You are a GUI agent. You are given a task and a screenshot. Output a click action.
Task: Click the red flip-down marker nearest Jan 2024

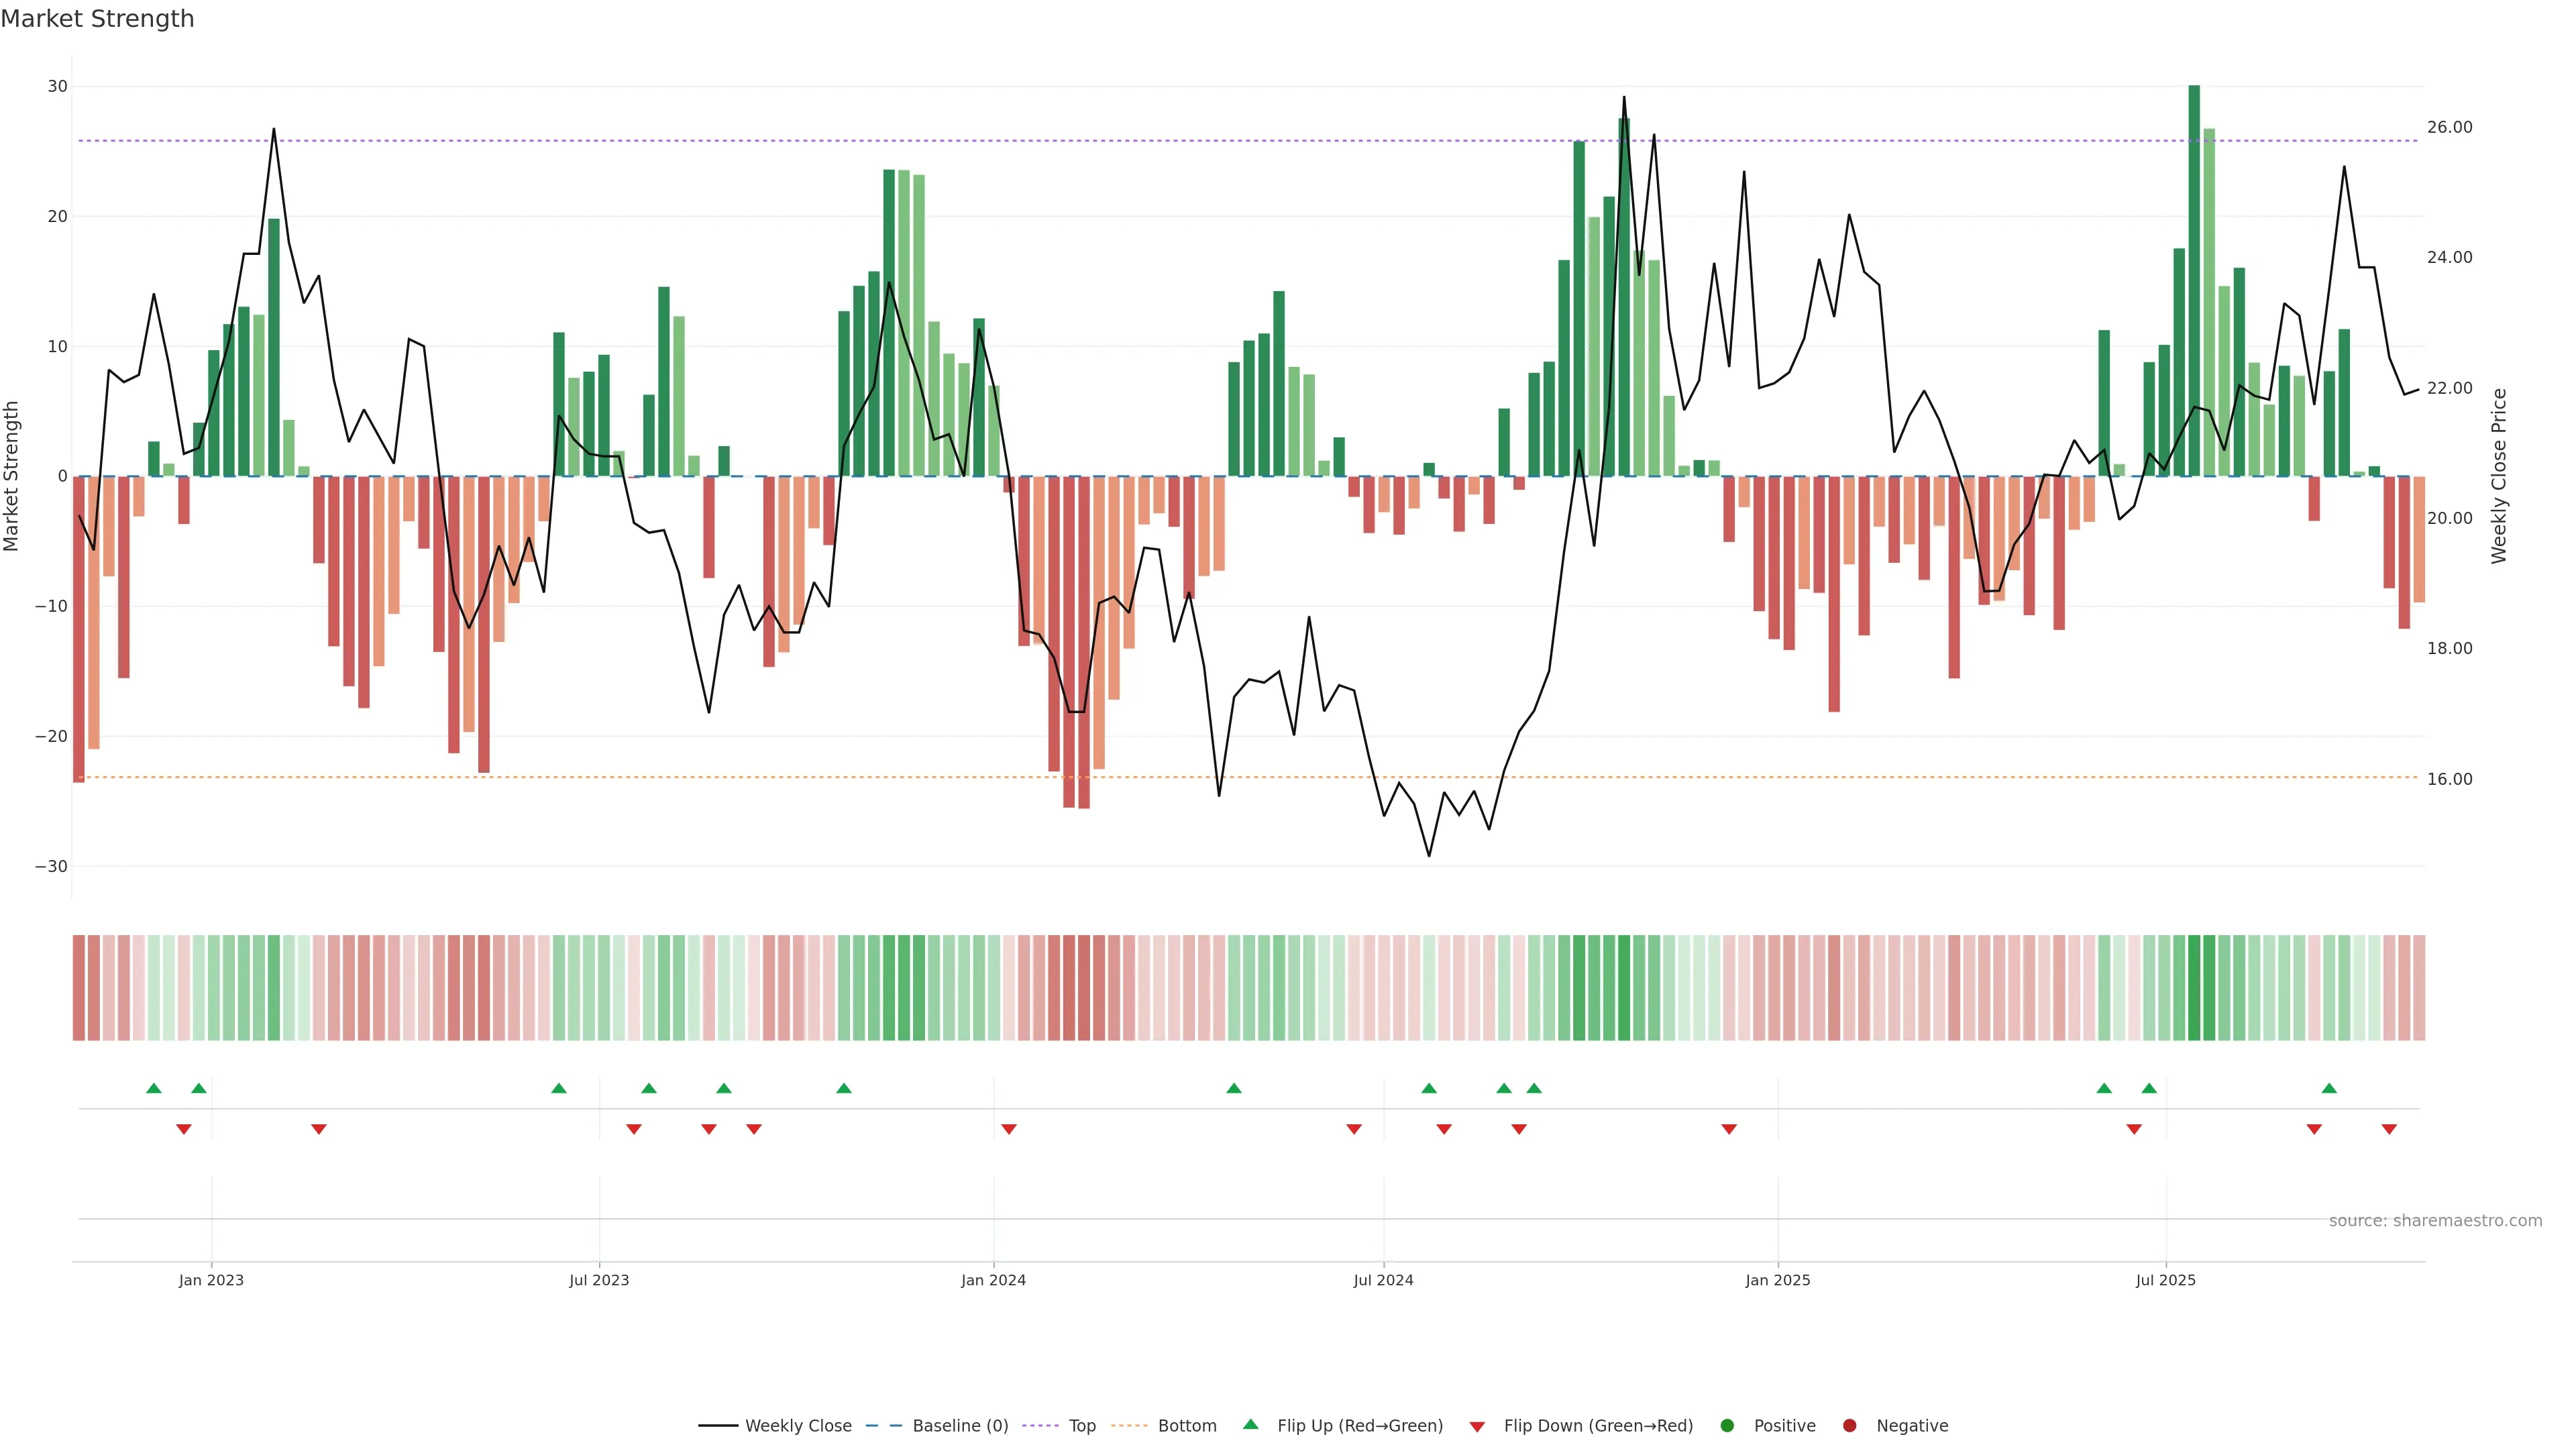click(1009, 1129)
